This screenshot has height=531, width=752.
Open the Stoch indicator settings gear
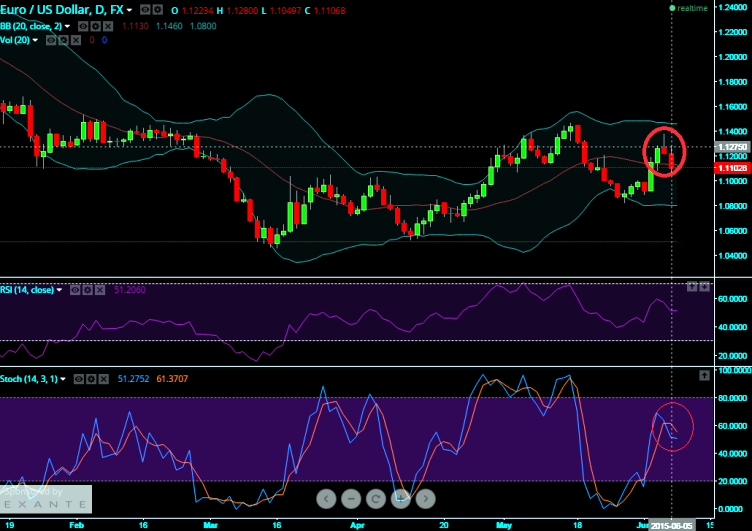click(x=91, y=380)
